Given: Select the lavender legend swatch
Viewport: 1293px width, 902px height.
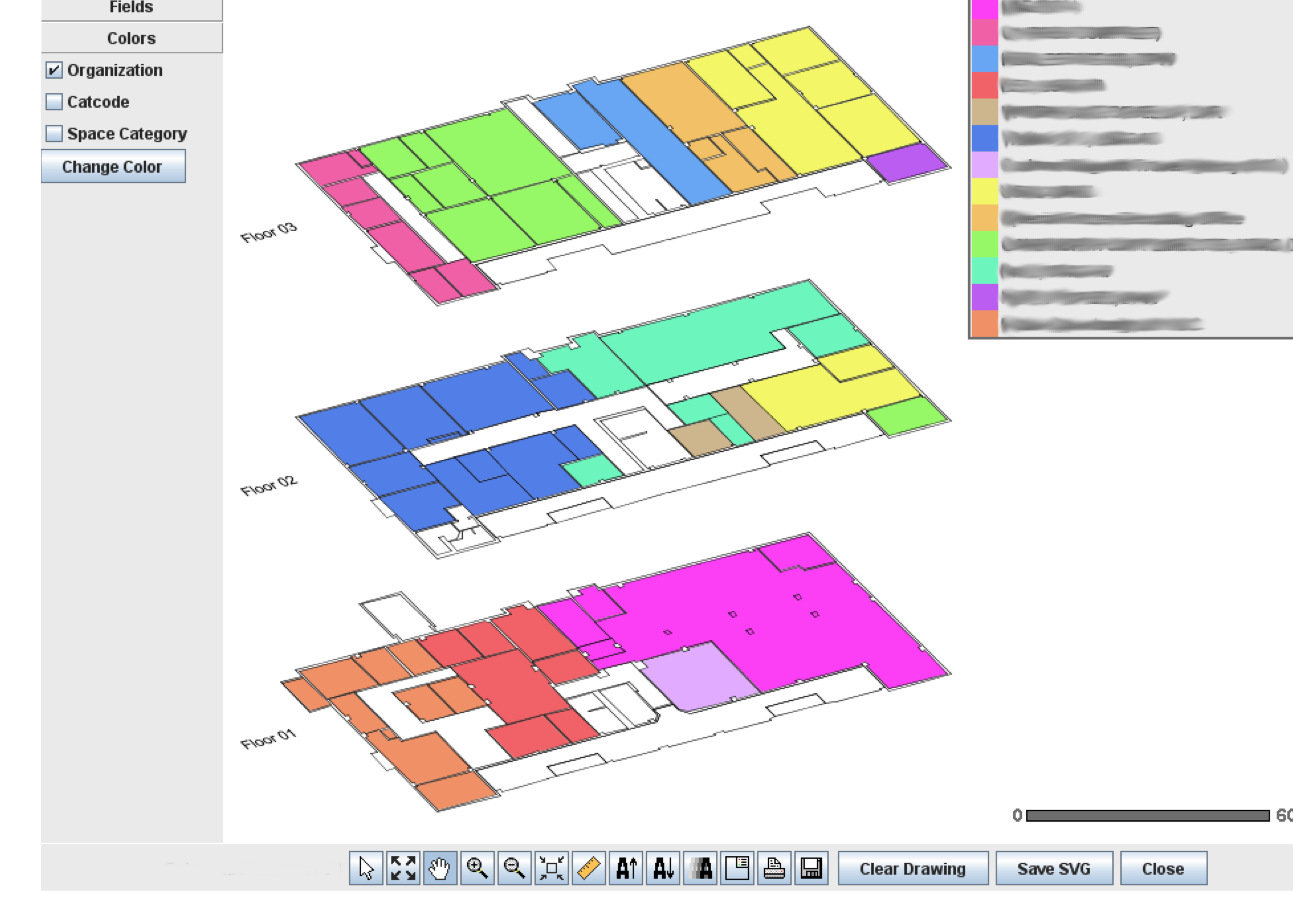Looking at the screenshot, I should click(985, 164).
